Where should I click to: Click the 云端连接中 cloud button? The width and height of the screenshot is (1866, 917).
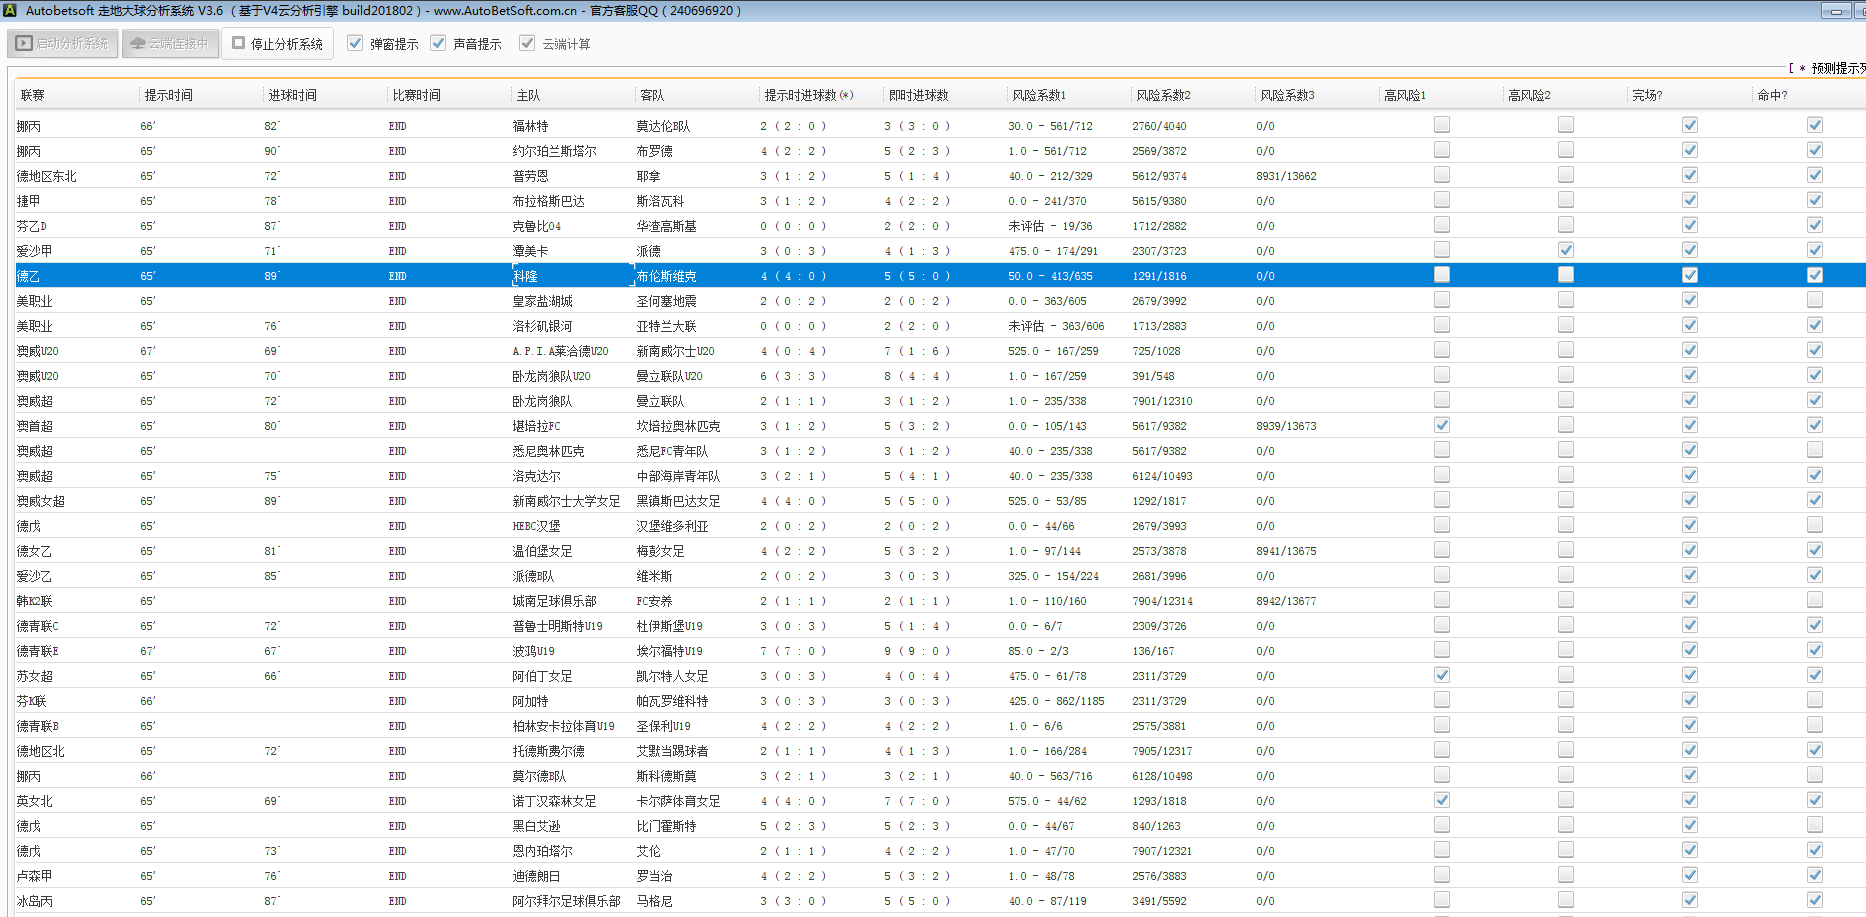[170, 44]
